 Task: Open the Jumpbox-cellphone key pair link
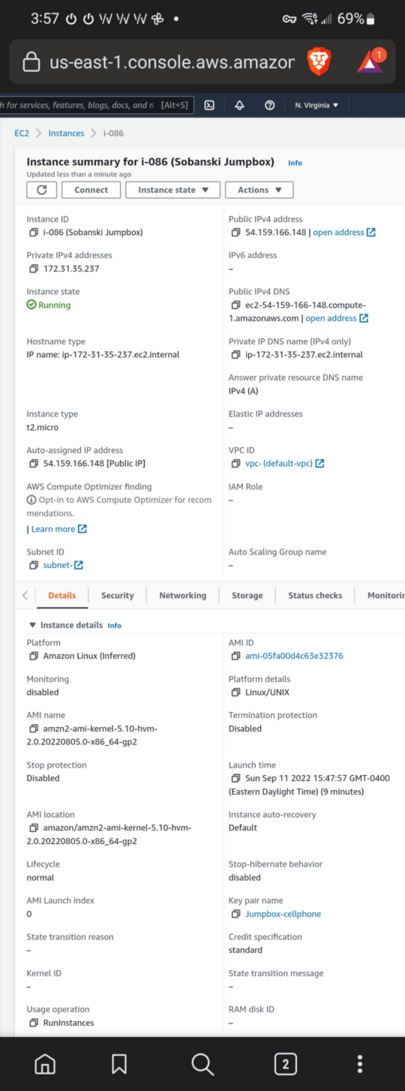point(283,914)
